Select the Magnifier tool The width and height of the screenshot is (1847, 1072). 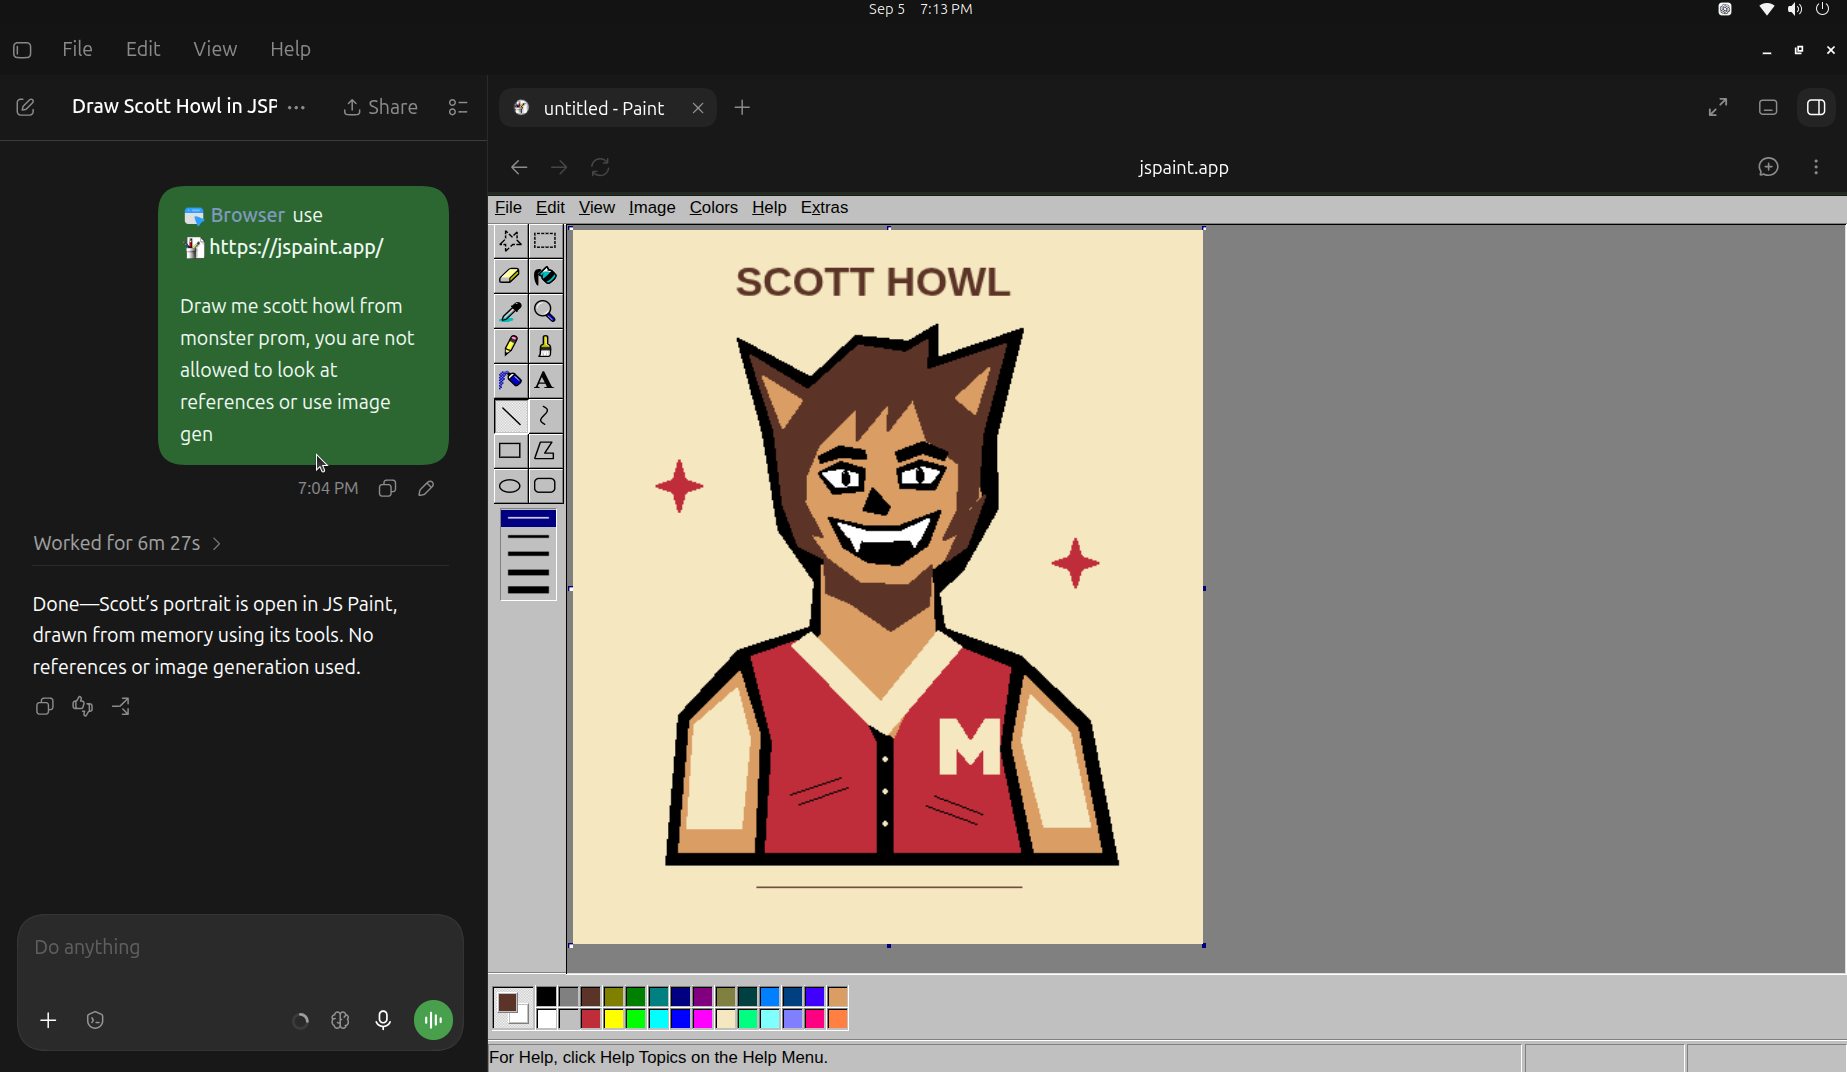[545, 311]
